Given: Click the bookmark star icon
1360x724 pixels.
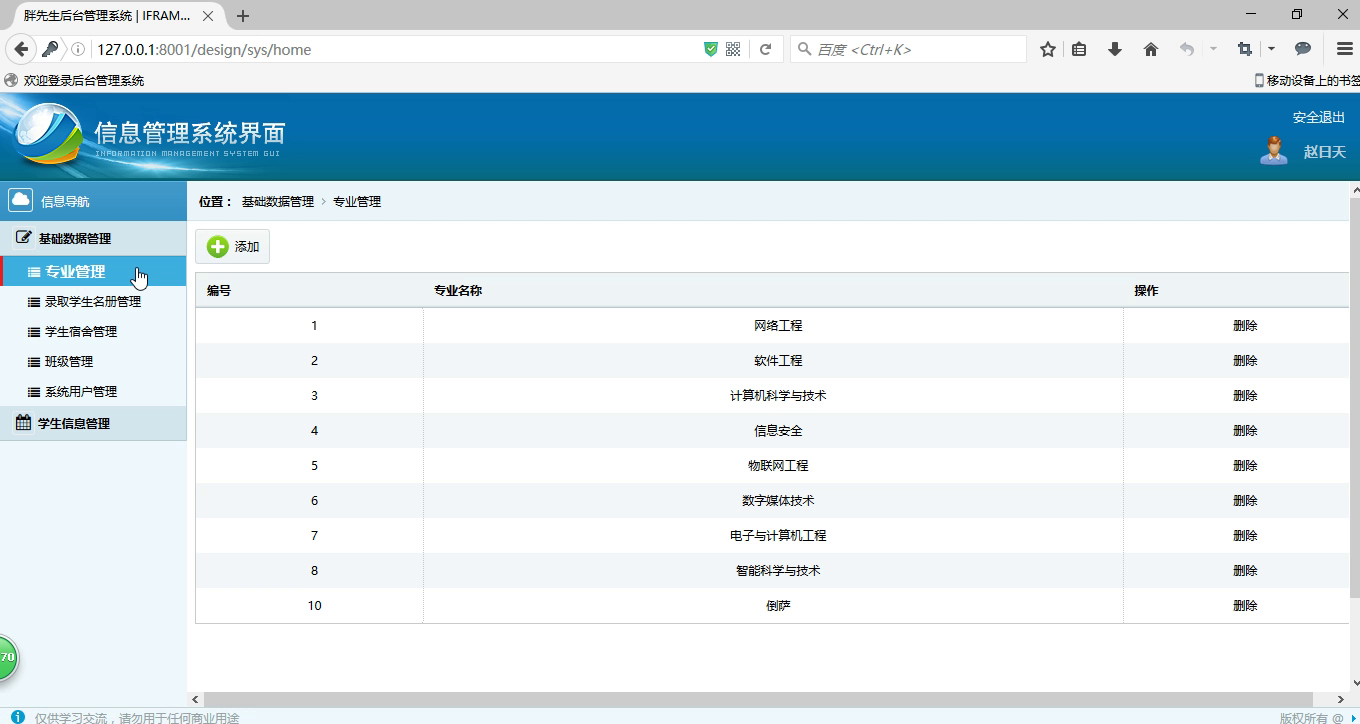Looking at the screenshot, I should click(1048, 49).
